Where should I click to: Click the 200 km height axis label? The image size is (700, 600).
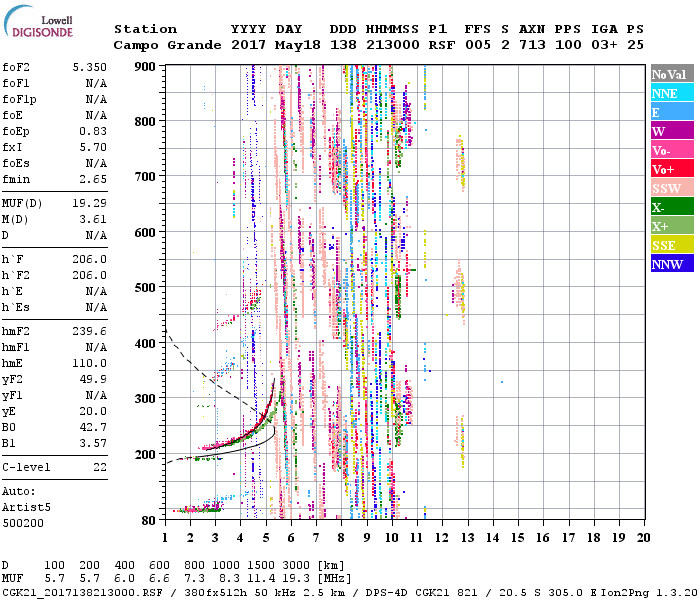click(145, 454)
